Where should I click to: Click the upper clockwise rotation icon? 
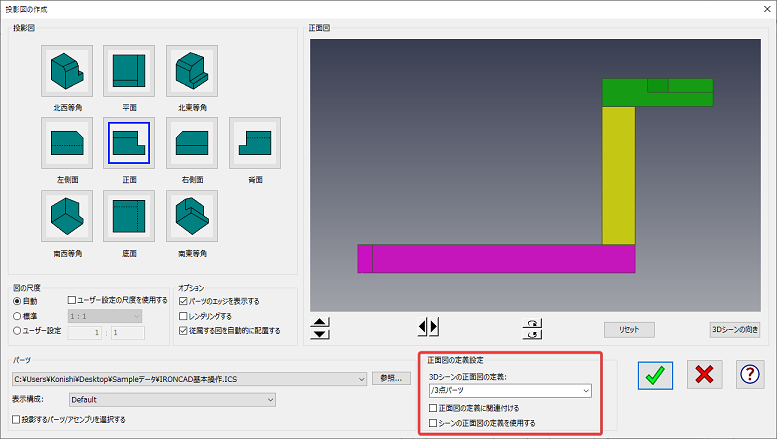pos(532,323)
